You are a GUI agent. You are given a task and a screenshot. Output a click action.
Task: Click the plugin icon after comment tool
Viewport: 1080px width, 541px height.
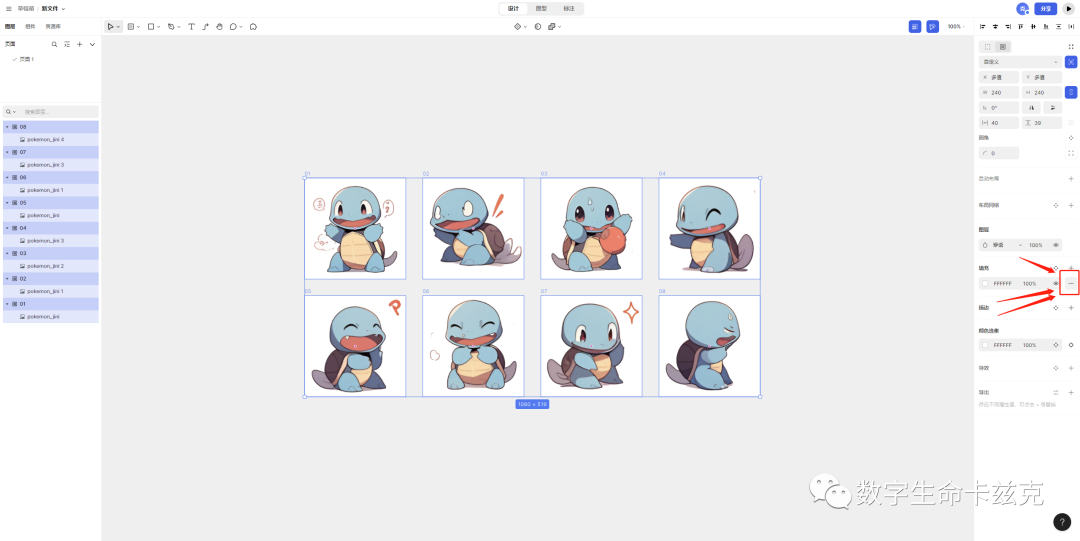point(253,26)
